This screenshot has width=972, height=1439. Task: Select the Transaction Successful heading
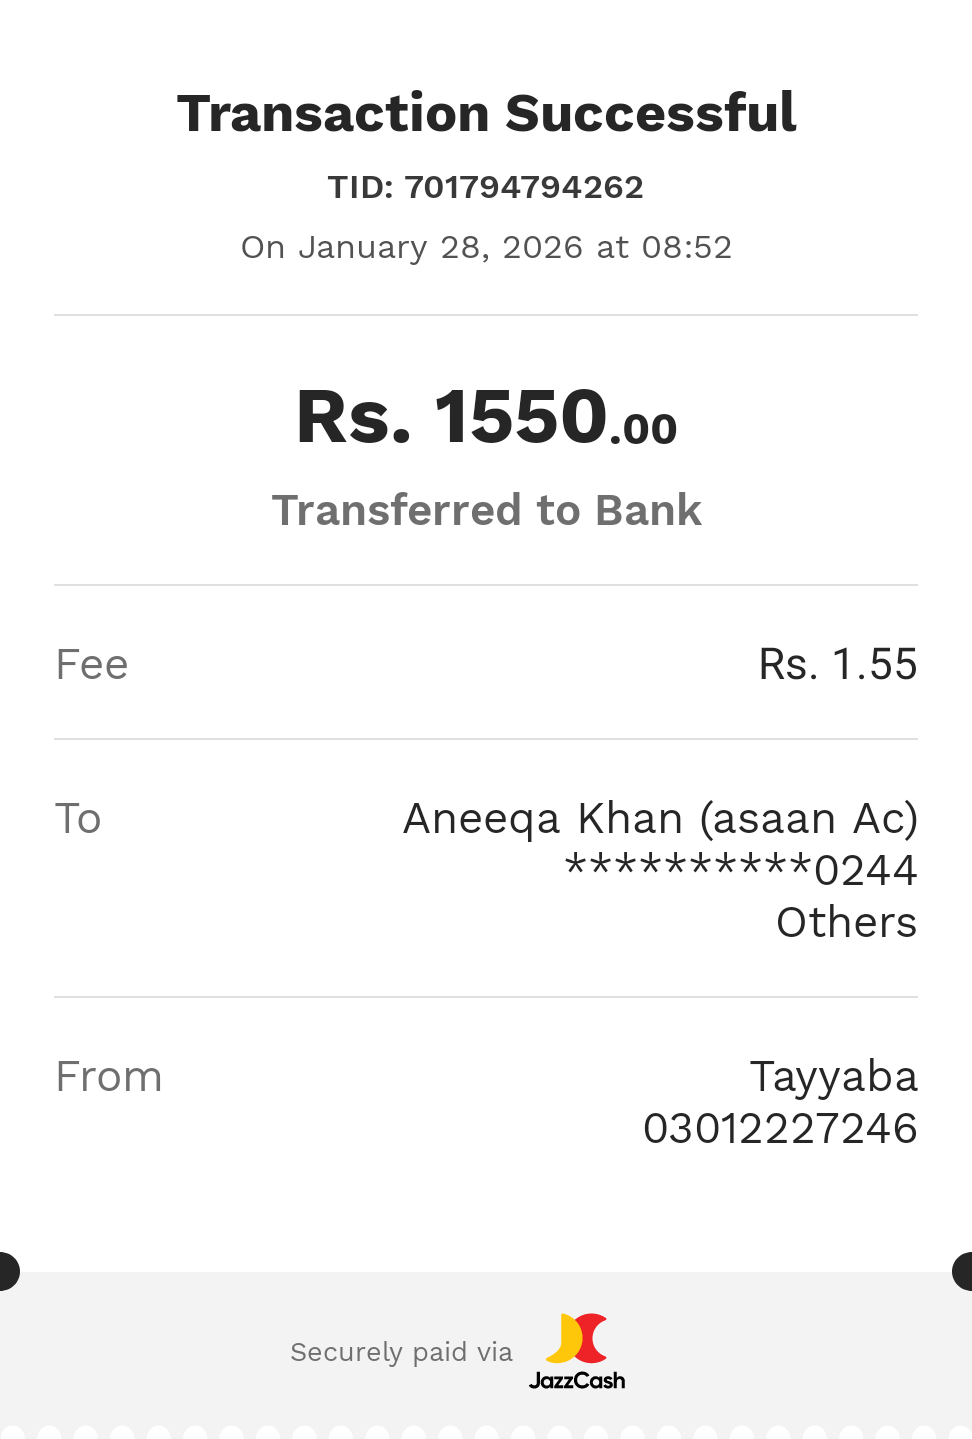click(x=486, y=113)
